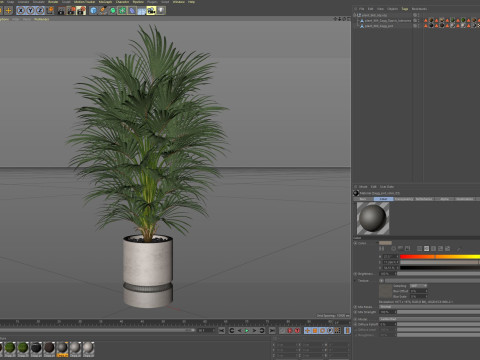The width and height of the screenshot is (480, 360).
Task: Open the Sampling dropdown
Action: tap(418, 286)
